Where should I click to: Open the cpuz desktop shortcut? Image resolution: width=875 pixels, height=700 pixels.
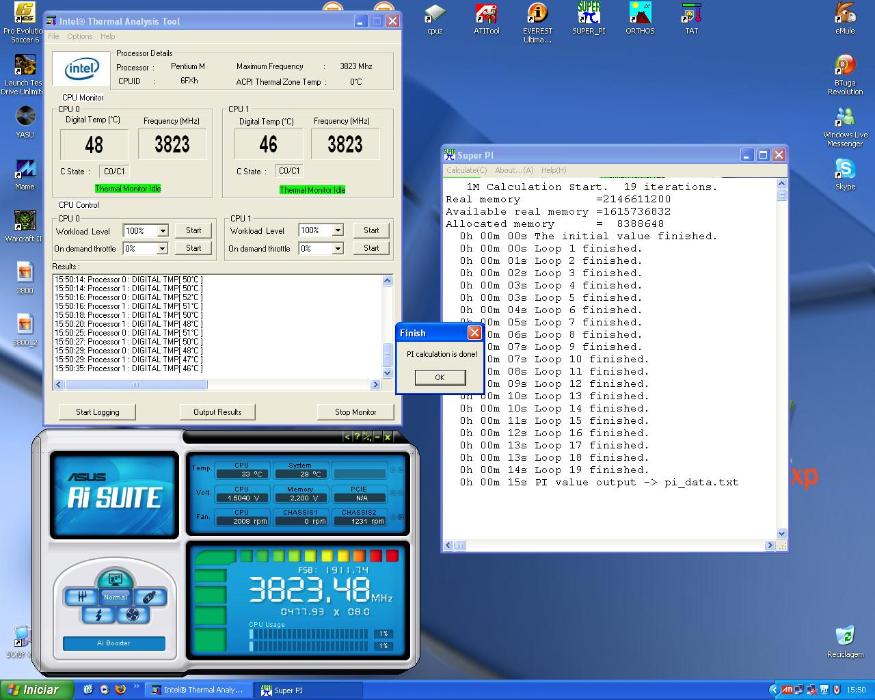[434, 18]
